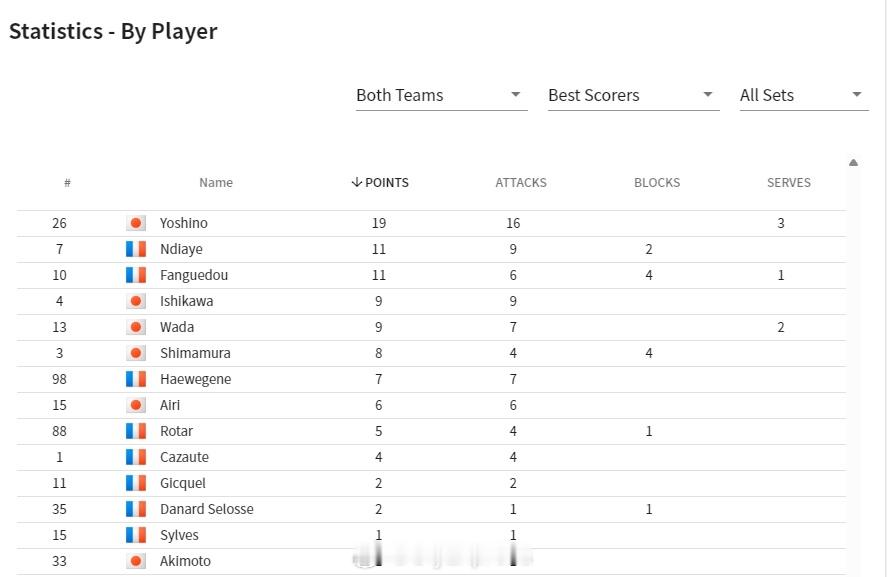Click the France flag beside Haewegene
The width and height of the screenshot is (887, 577).
coord(136,379)
